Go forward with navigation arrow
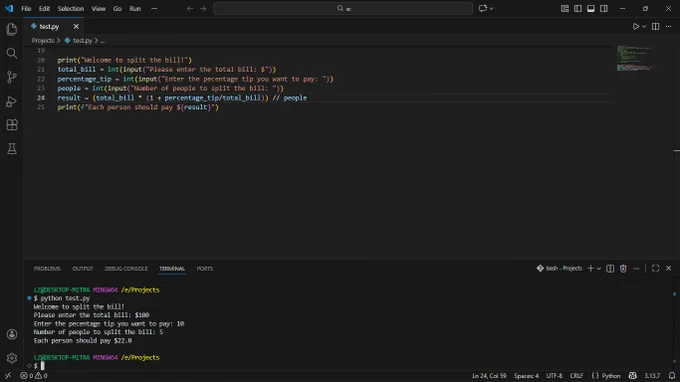This screenshot has height=382, width=680. (x=203, y=8)
